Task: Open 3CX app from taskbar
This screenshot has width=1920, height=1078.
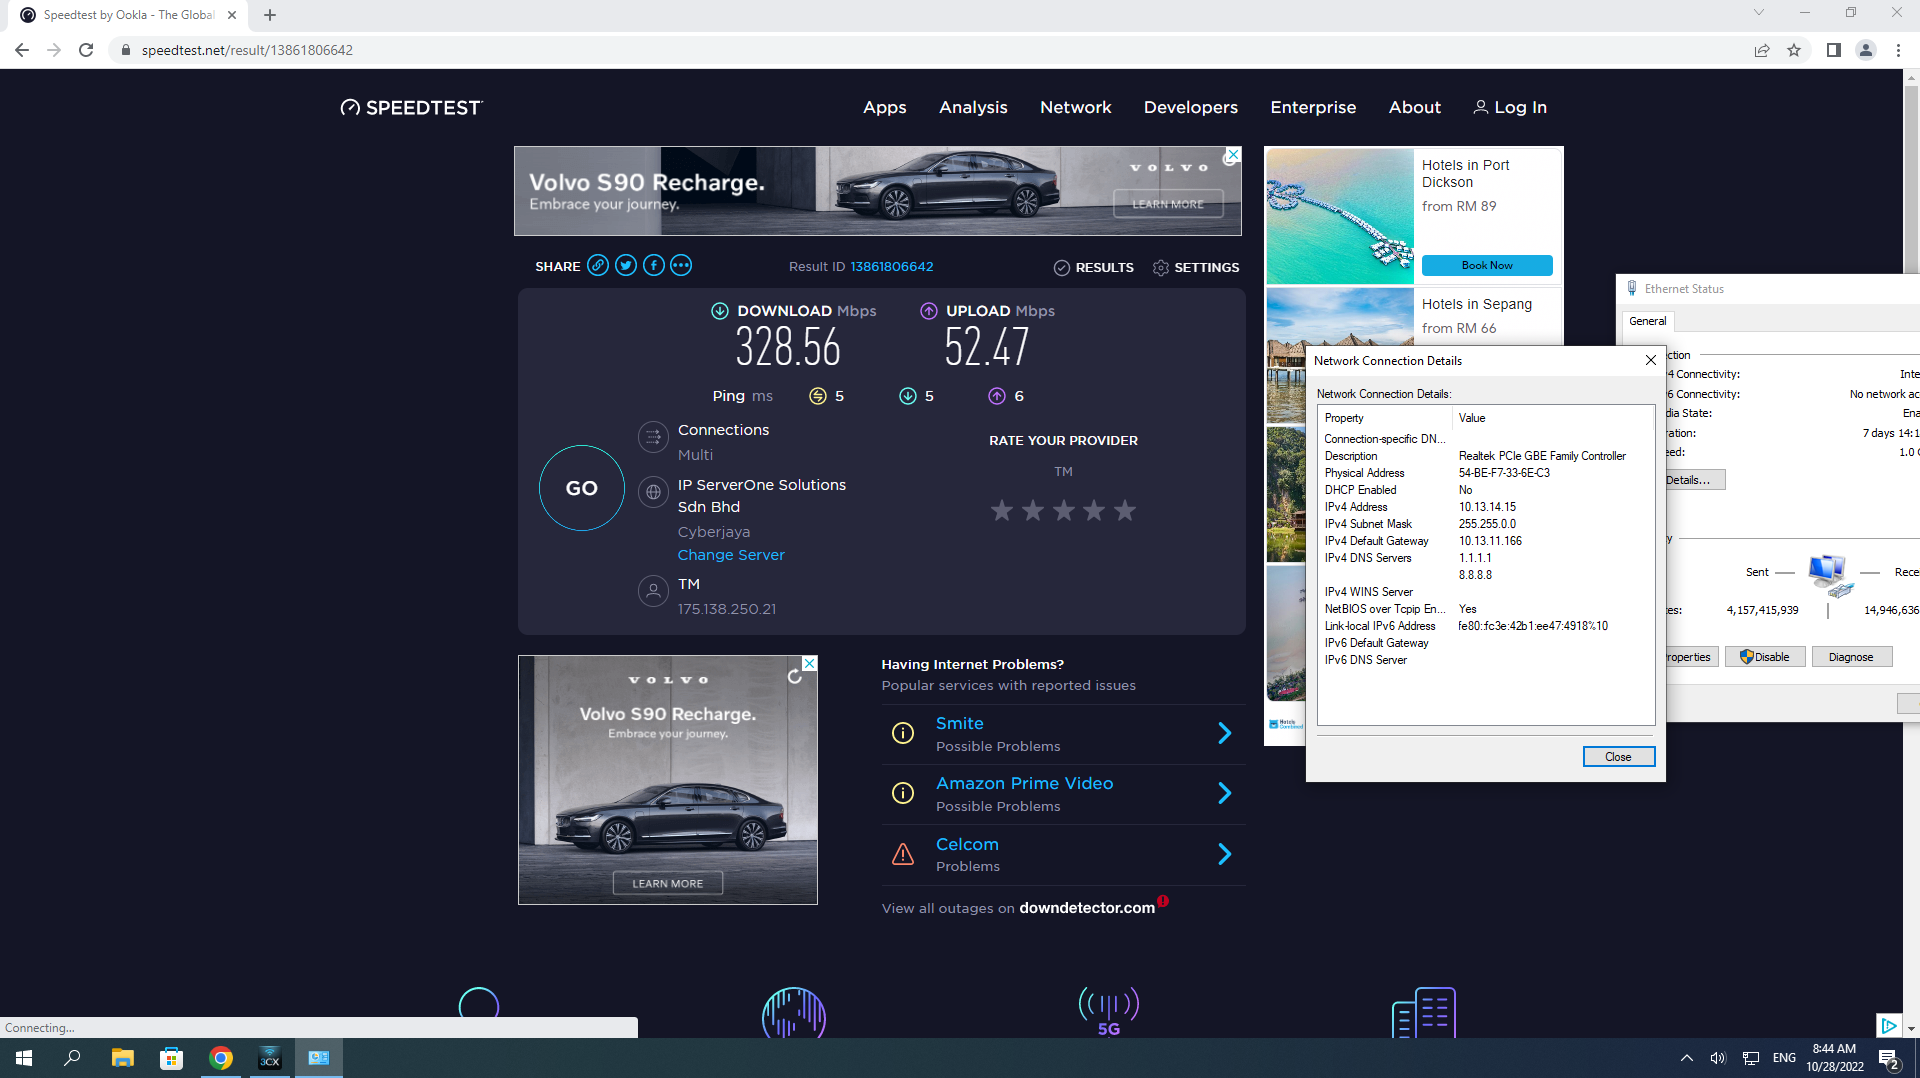Action: point(270,1058)
